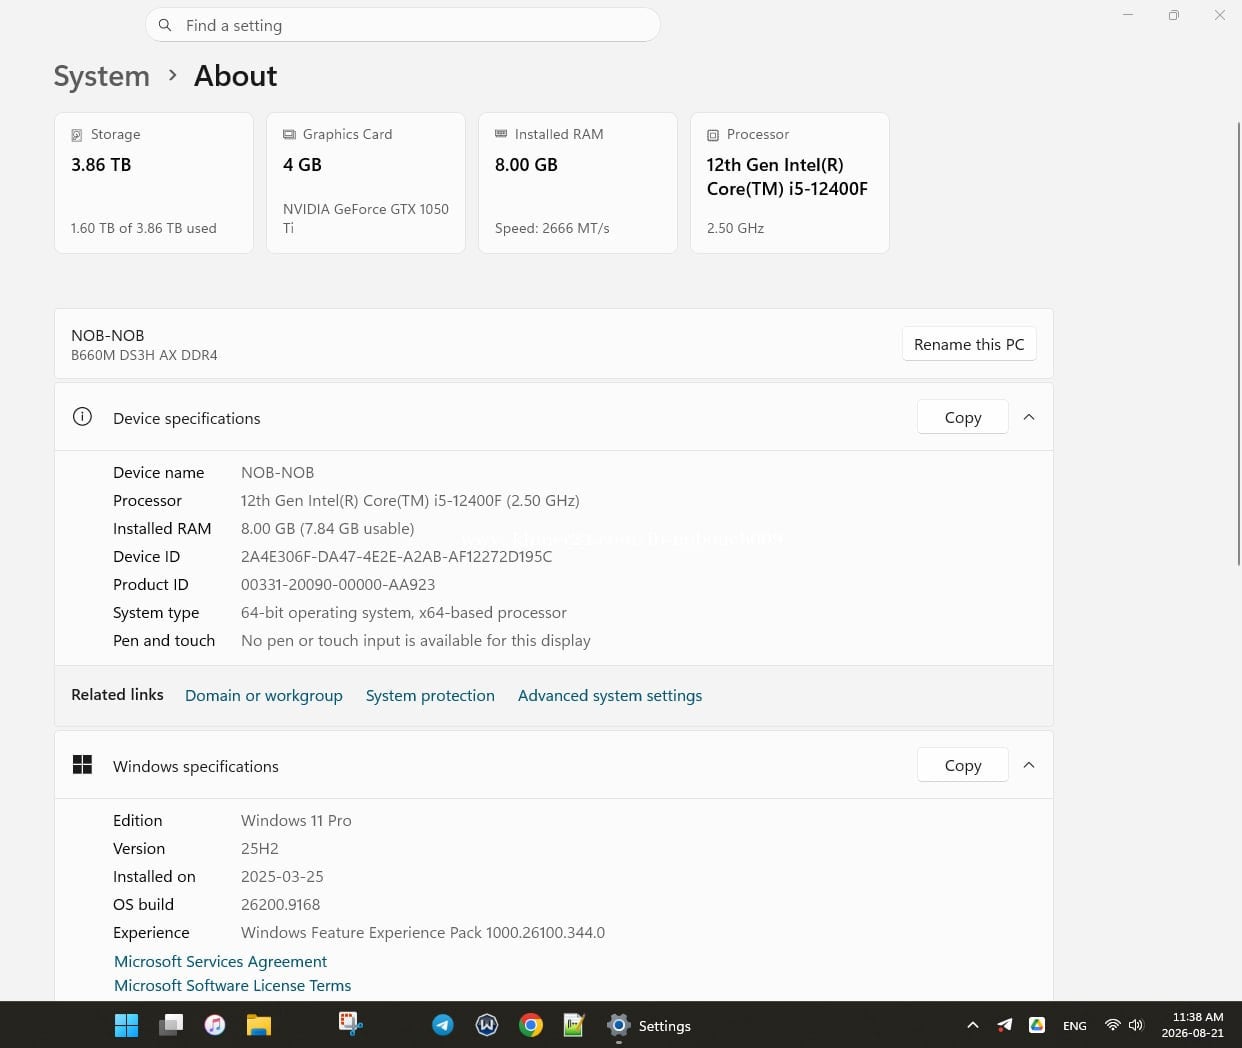This screenshot has height=1048, width=1242.
Task: Open the Windows Start menu
Action: 126,1025
